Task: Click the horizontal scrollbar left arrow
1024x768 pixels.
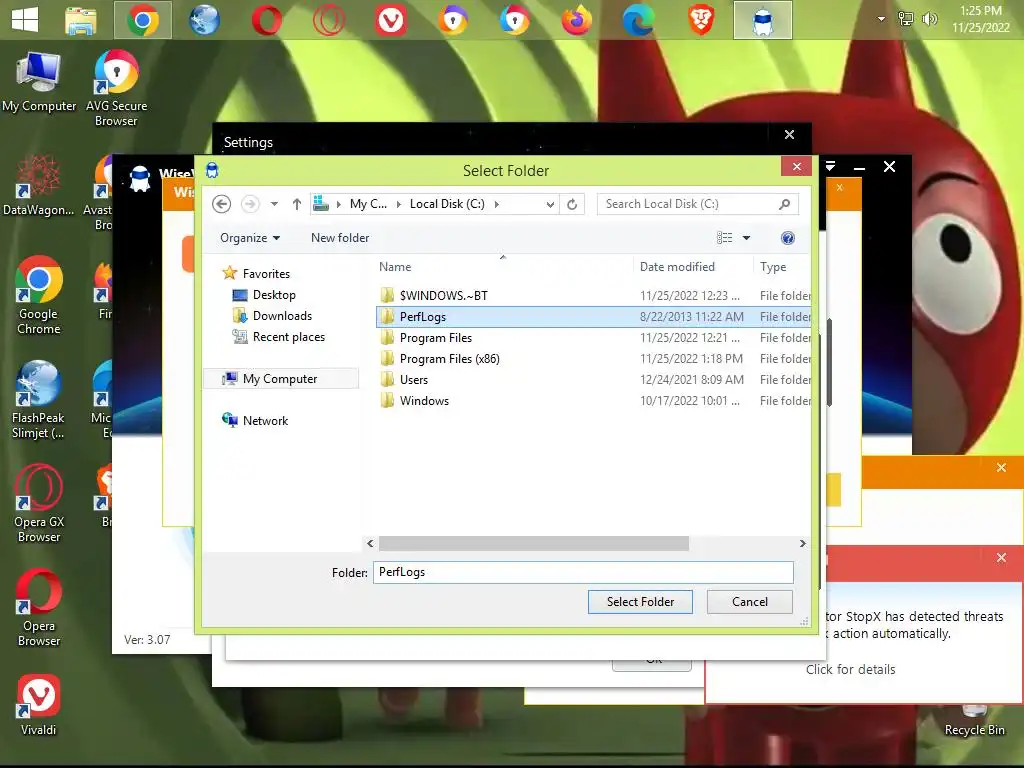Action: point(370,543)
